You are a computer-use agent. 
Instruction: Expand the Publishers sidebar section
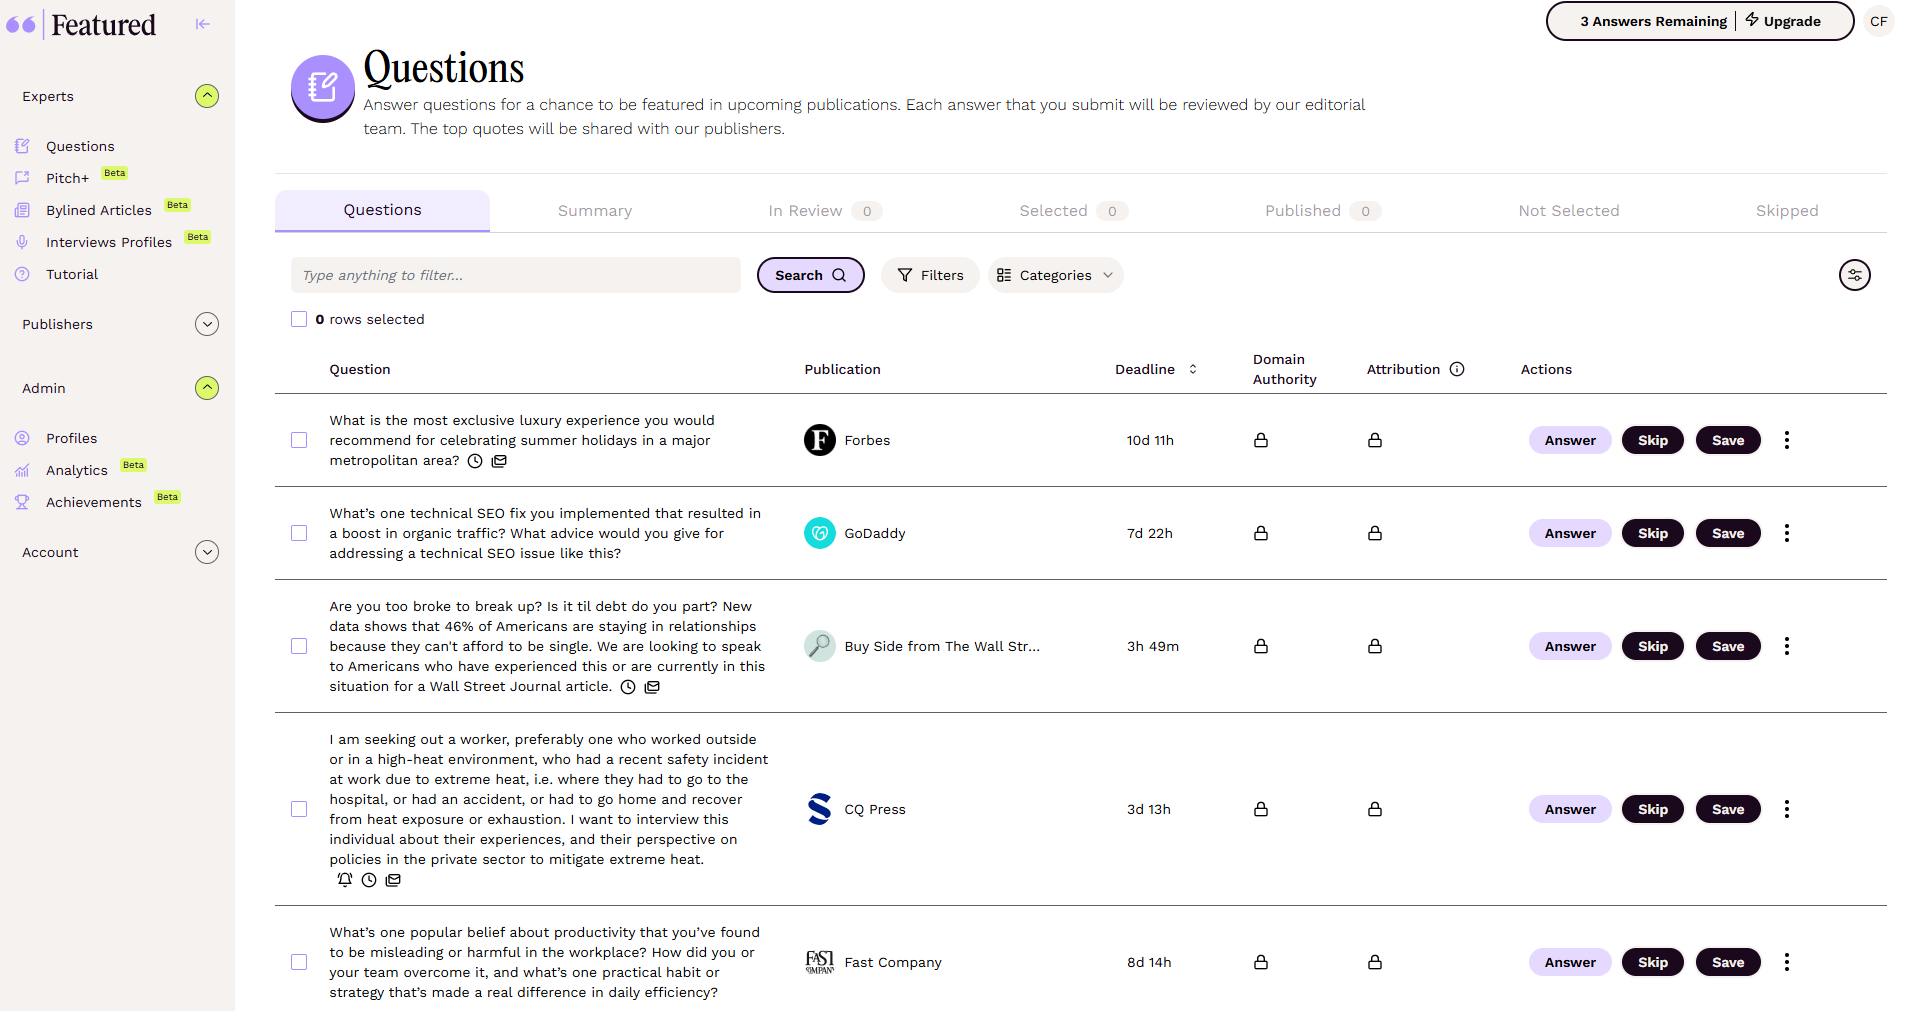coord(207,324)
